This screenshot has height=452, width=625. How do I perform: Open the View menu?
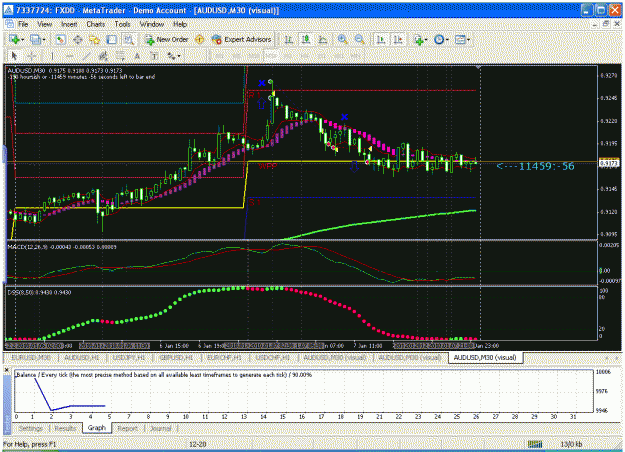pyautogui.click(x=45, y=24)
